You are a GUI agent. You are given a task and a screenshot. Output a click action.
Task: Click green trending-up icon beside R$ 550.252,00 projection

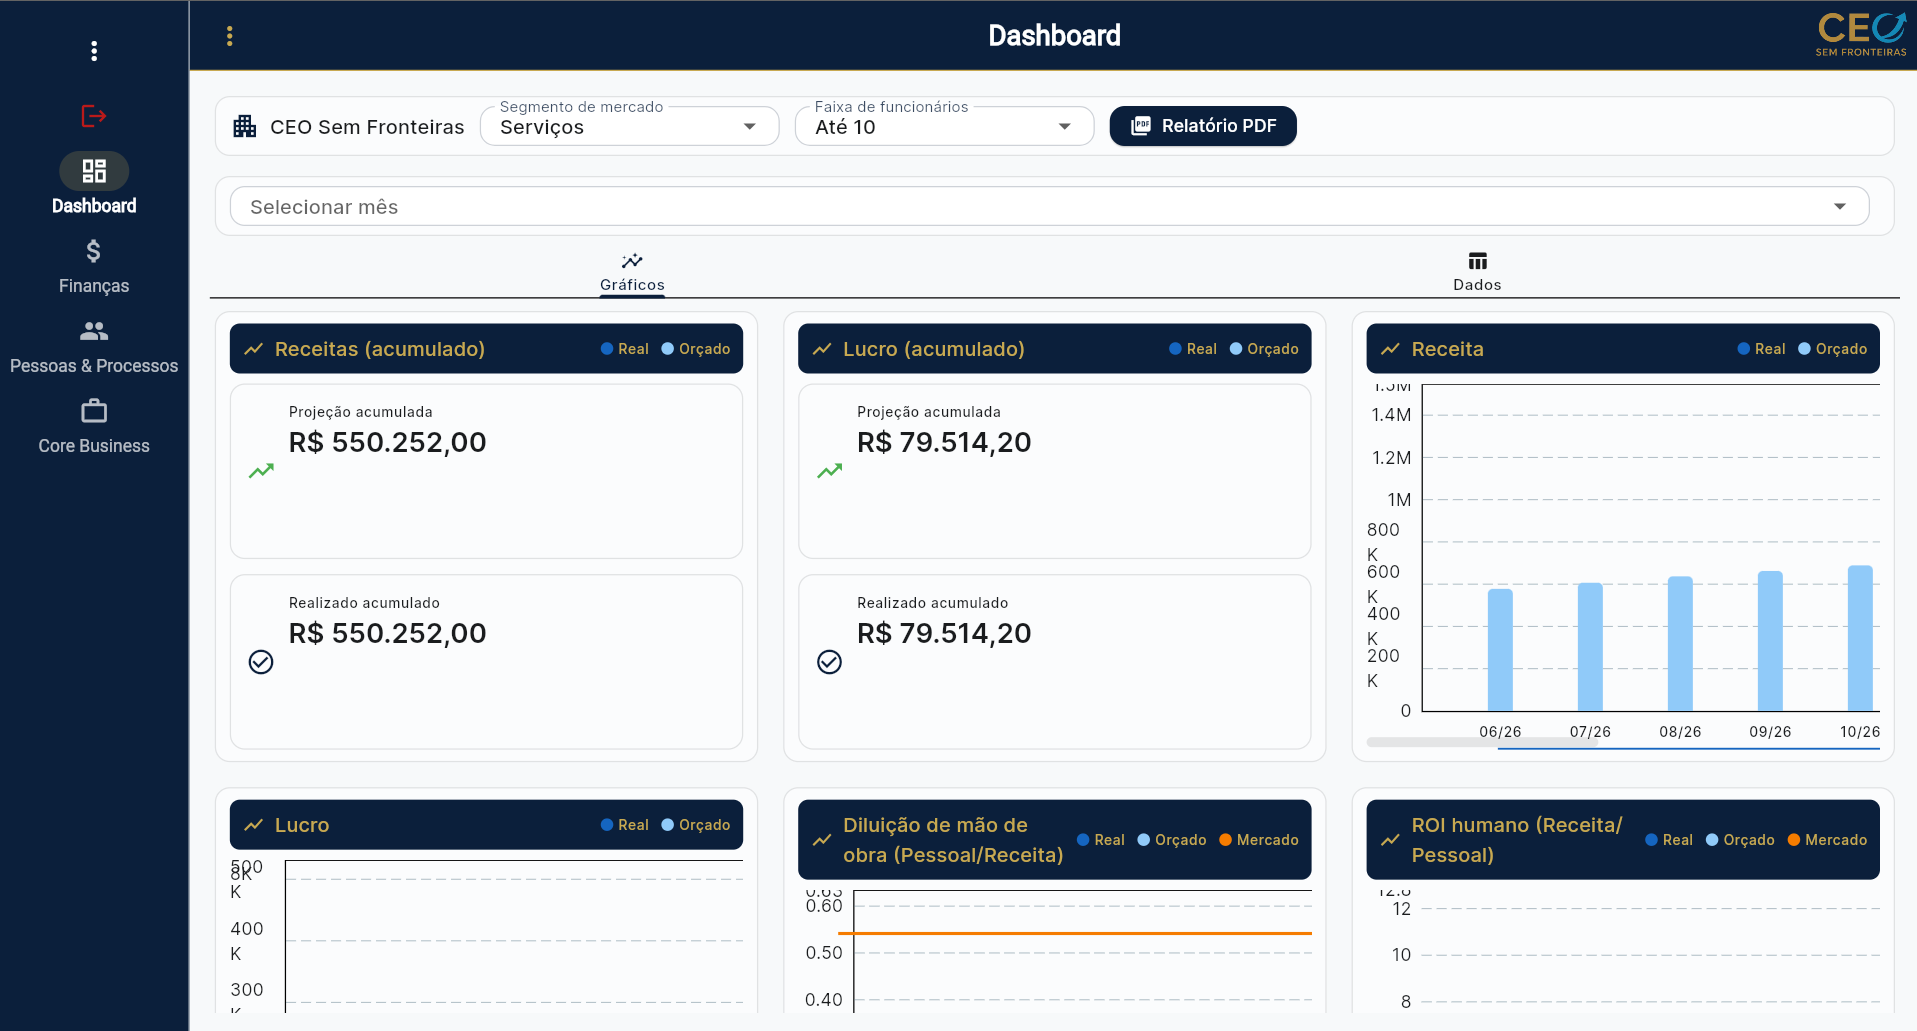(x=261, y=471)
